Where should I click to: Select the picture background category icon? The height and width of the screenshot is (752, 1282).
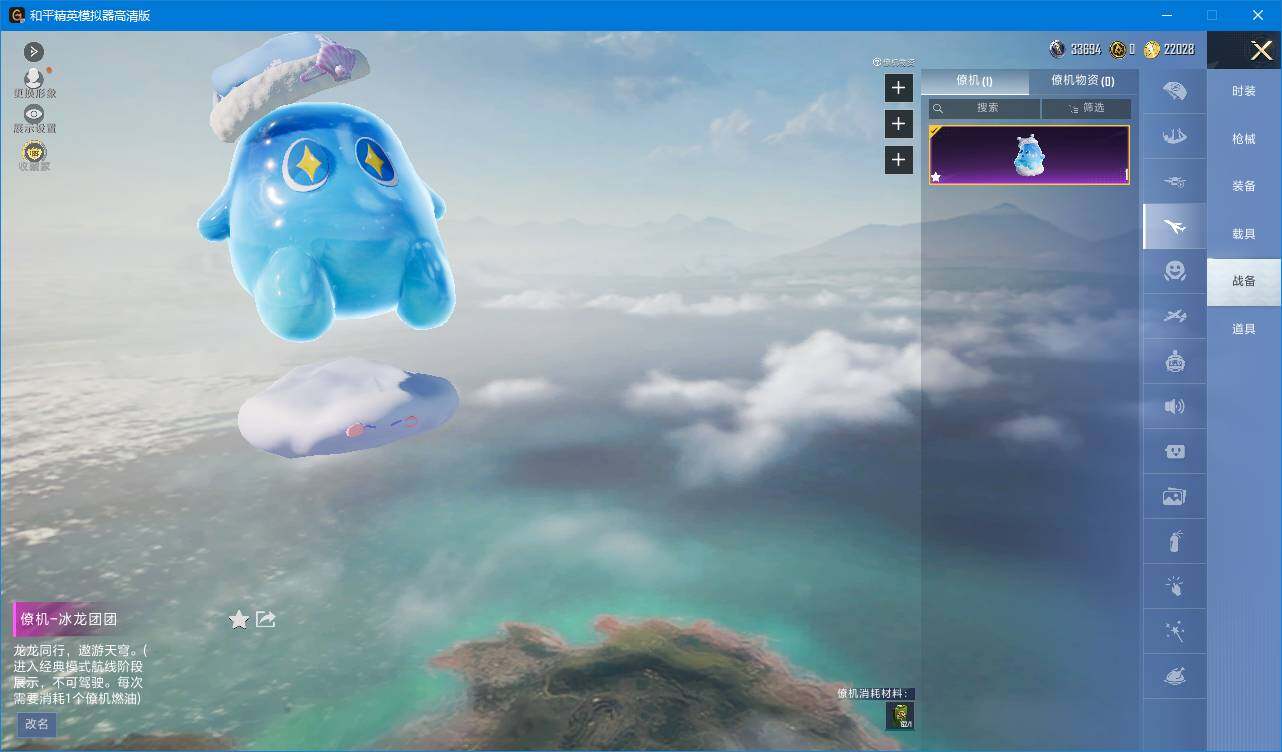tap(1174, 496)
